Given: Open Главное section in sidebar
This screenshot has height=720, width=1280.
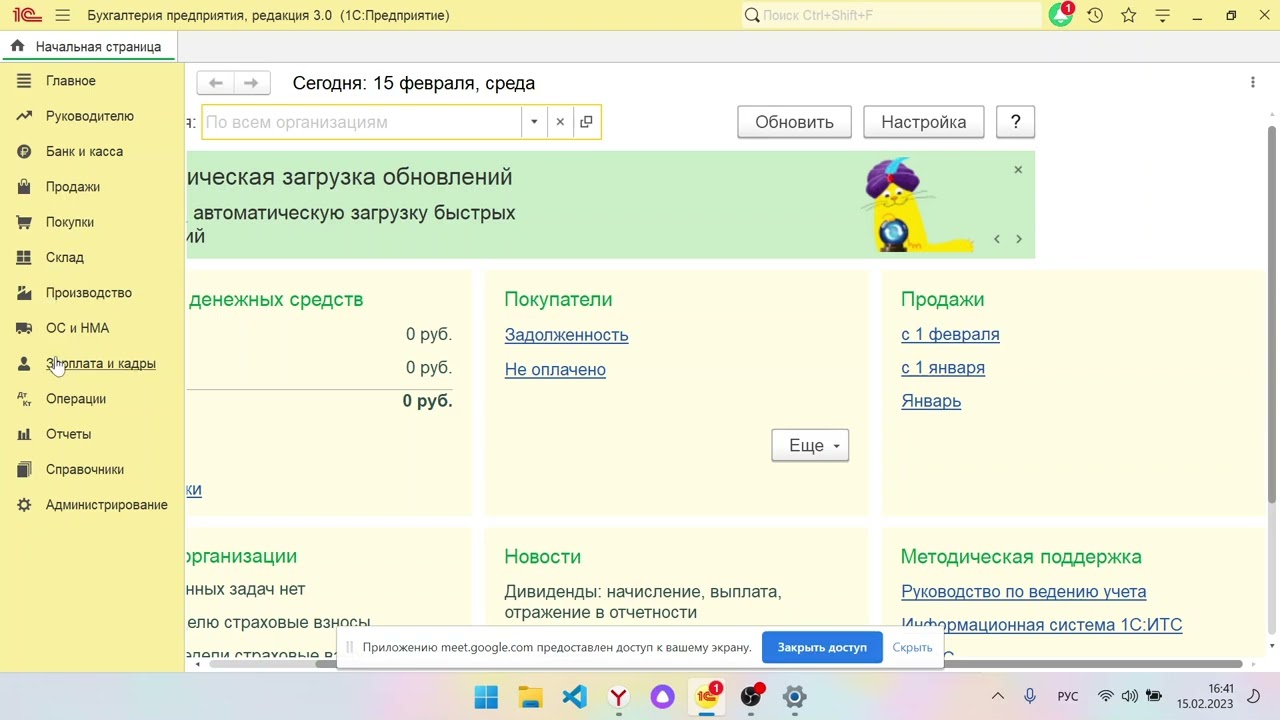Looking at the screenshot, I should (x=71, y=81).
